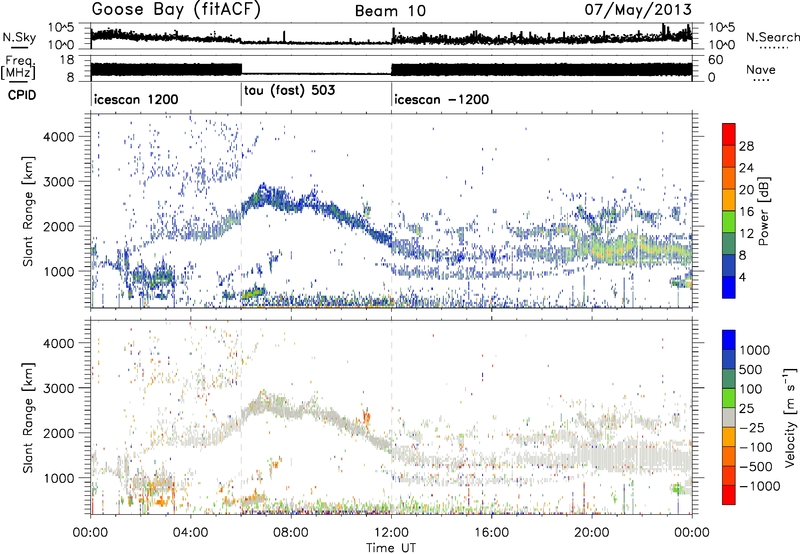
Task: Click the velocity panel Slant Range [km] label
Action: pos(28,417)
